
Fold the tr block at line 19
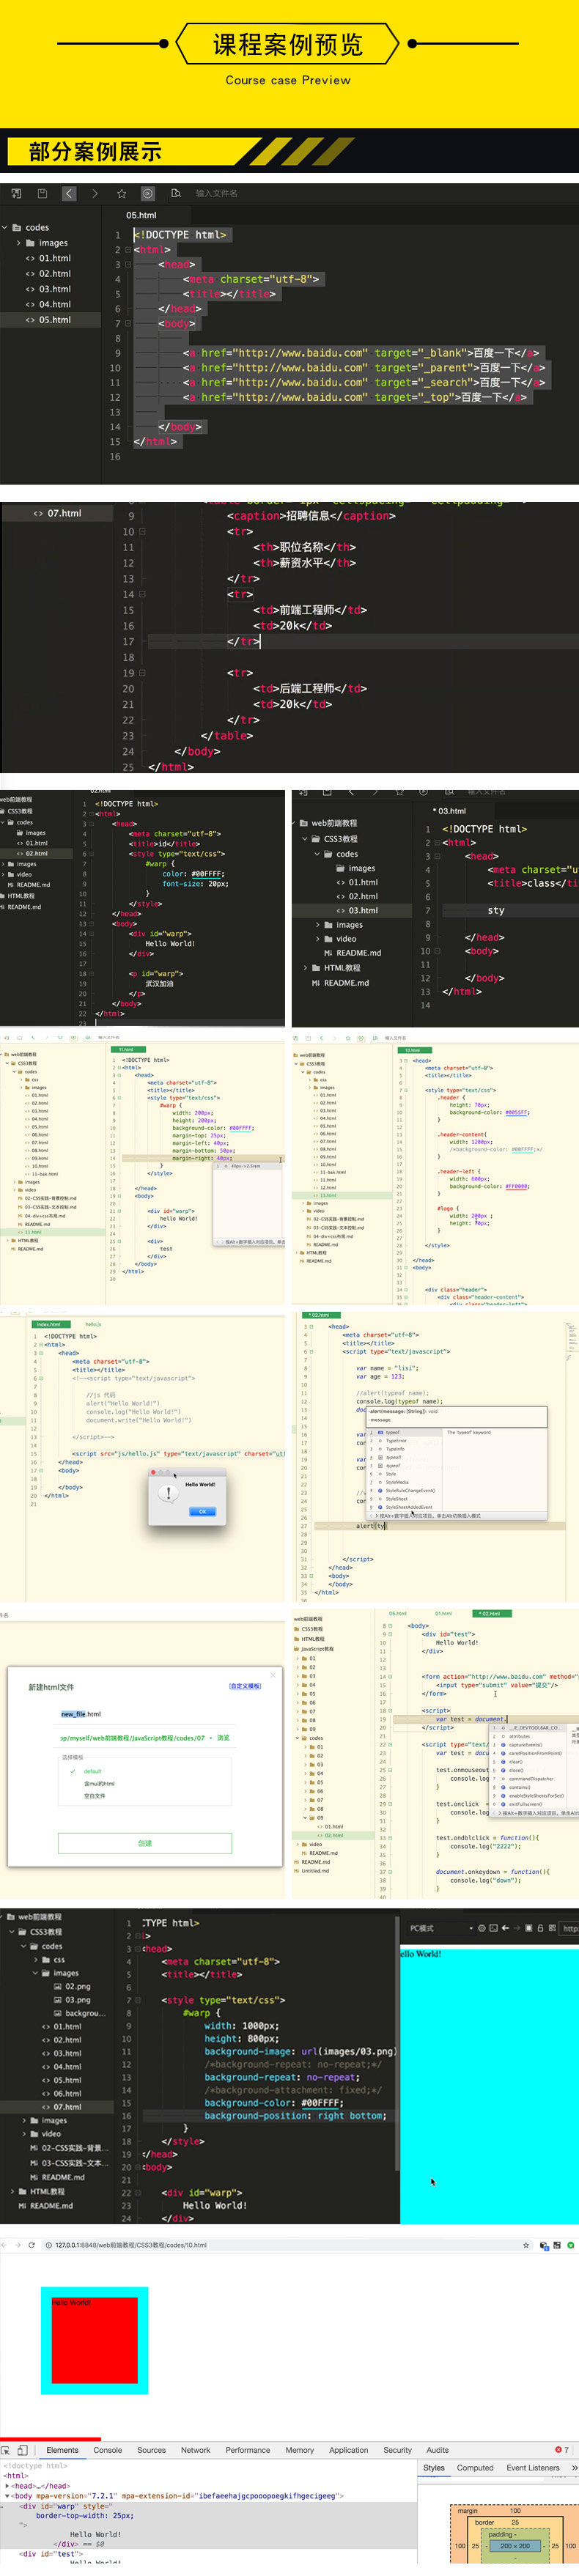tap(142, 673)
